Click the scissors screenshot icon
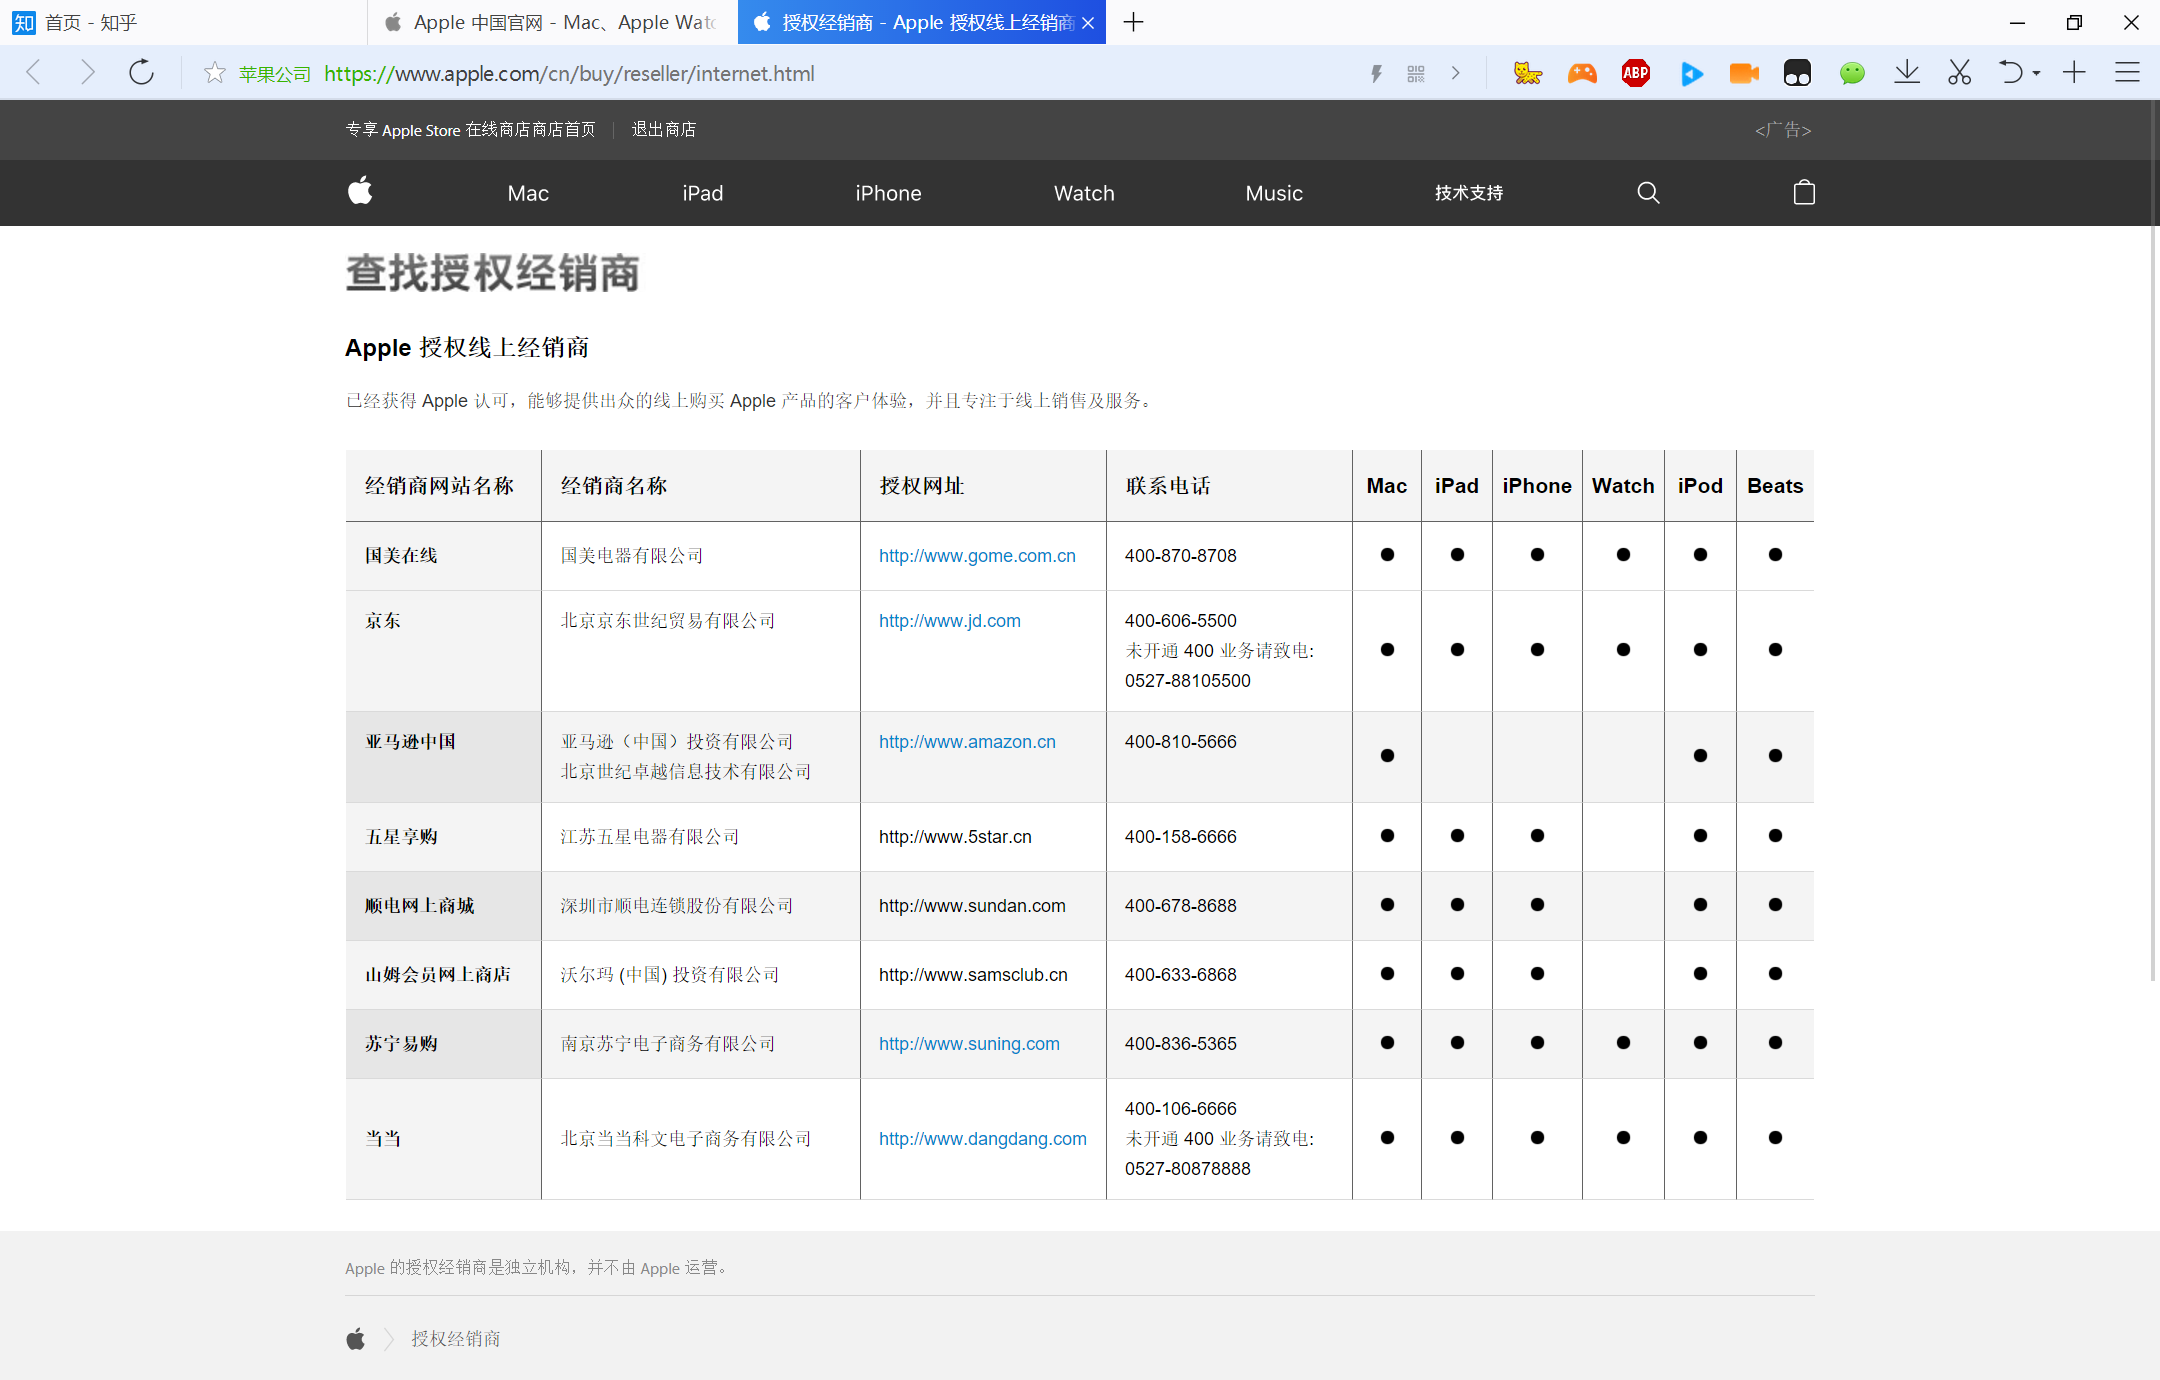The image size is (2160, 1380). coord(1960,73)
